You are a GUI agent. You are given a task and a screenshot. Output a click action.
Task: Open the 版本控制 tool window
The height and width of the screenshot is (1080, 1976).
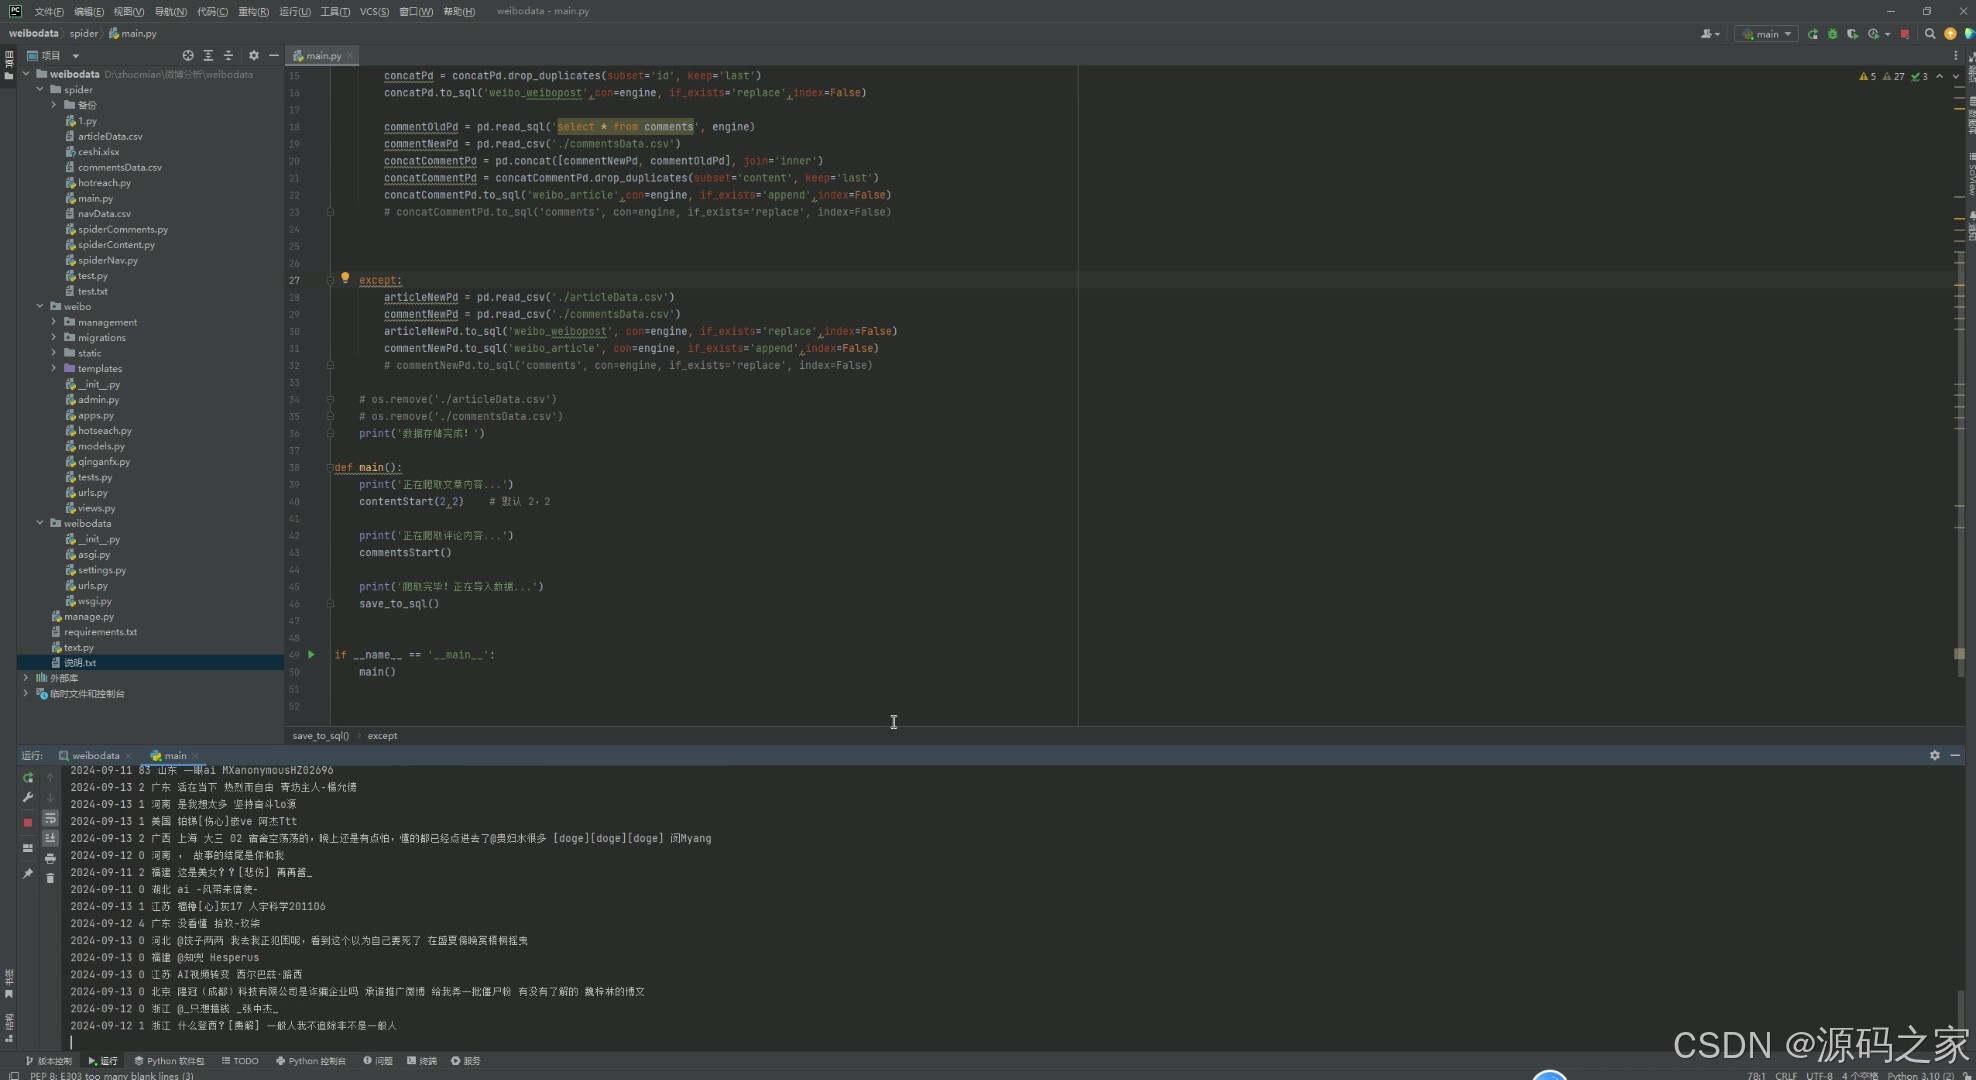(x=48, y=1061)
